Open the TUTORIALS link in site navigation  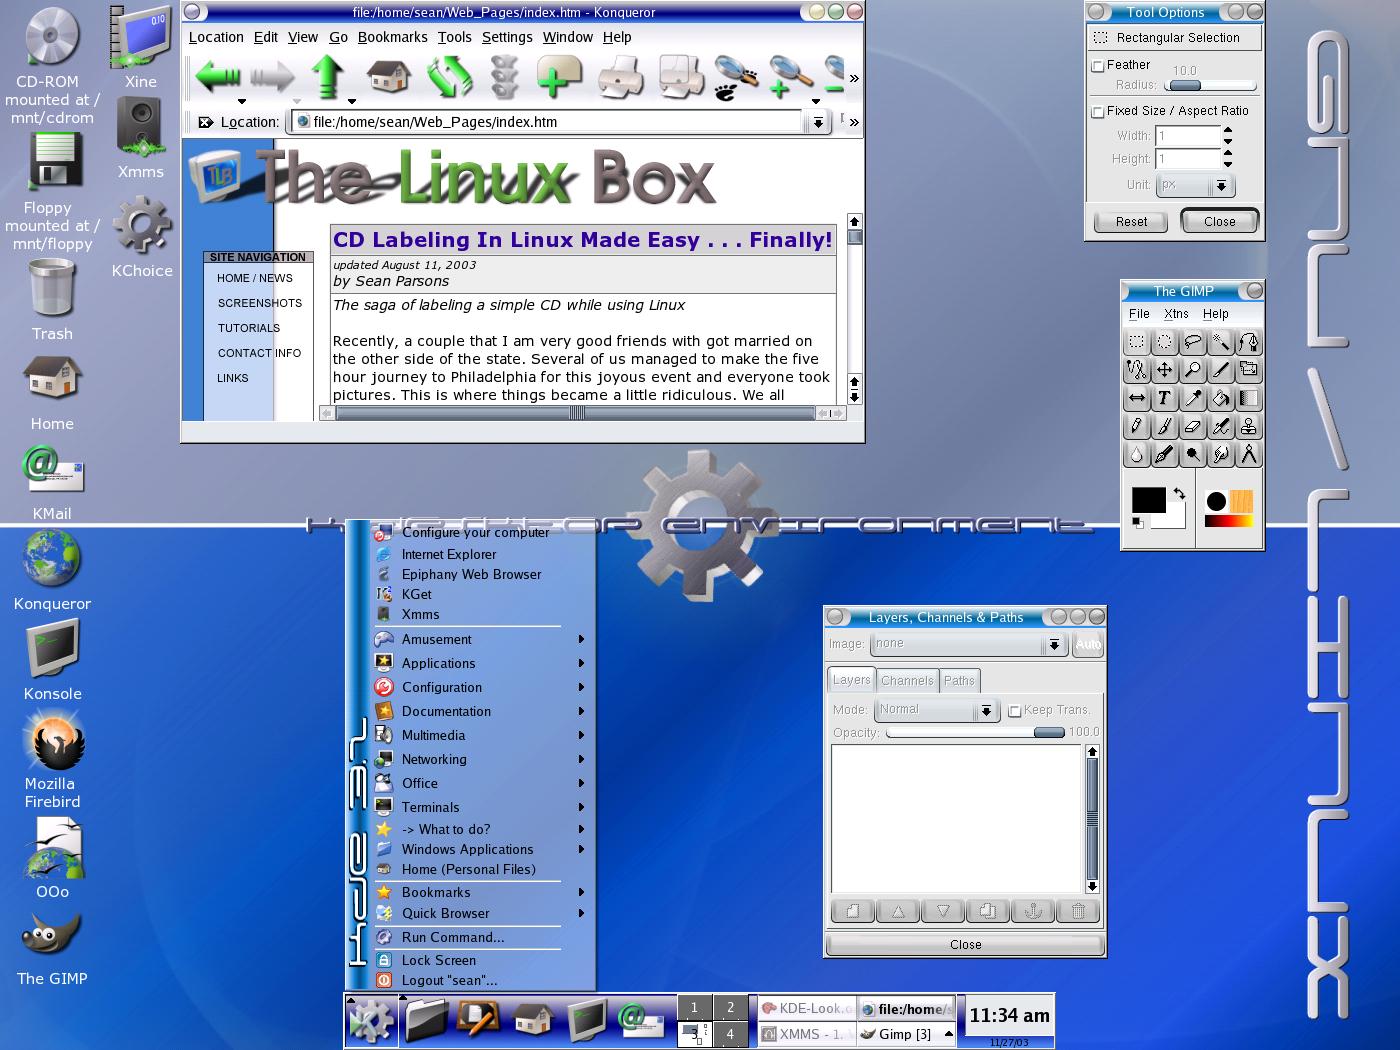coord(249,328)
